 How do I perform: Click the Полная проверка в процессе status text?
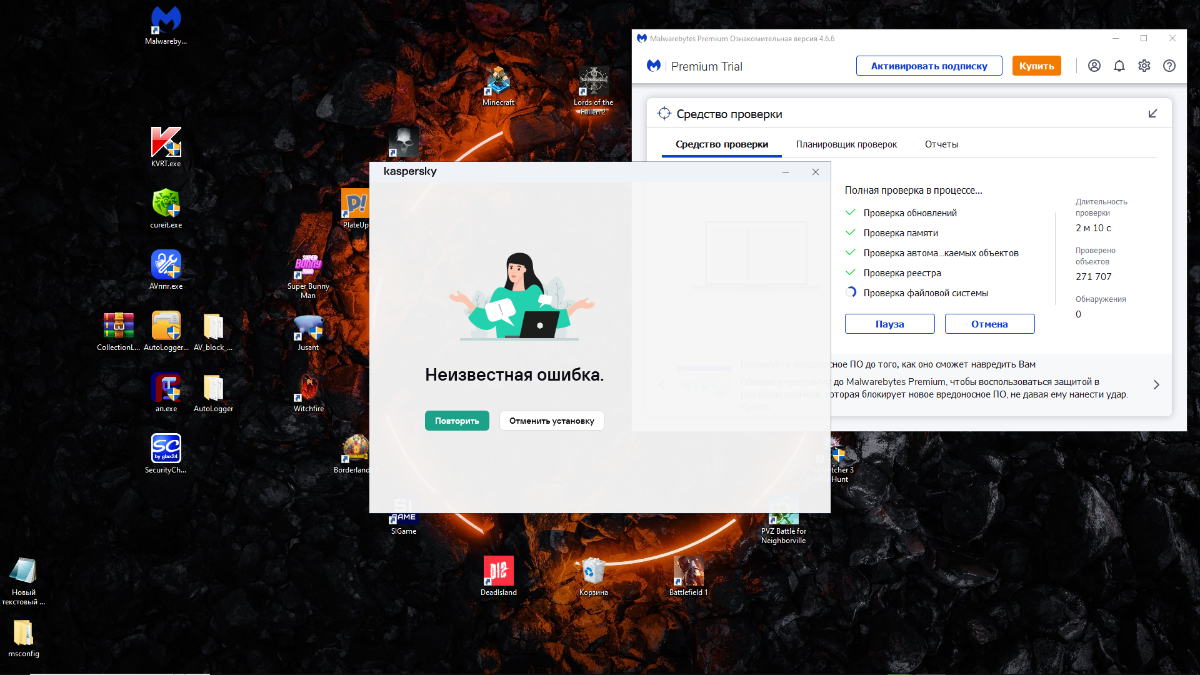(x=914, y=189)
